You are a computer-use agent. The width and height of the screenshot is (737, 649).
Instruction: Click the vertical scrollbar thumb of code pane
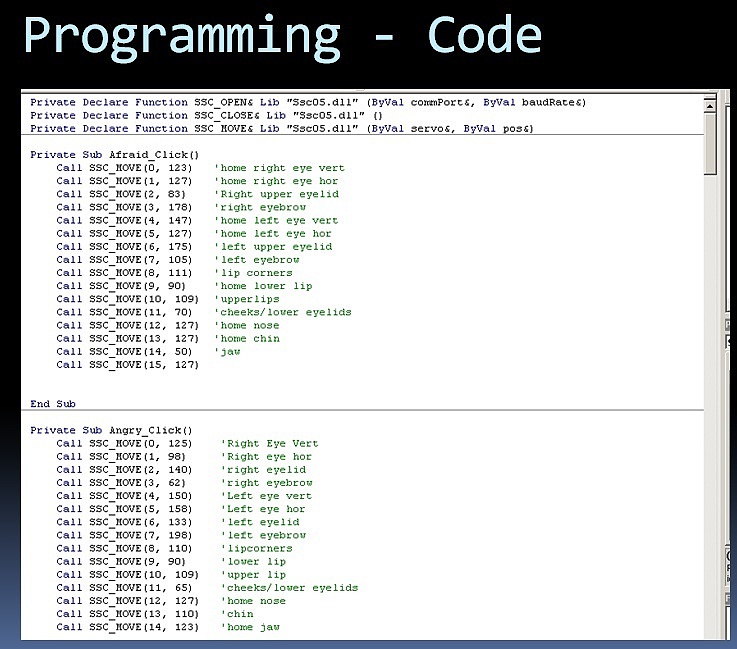710,144
